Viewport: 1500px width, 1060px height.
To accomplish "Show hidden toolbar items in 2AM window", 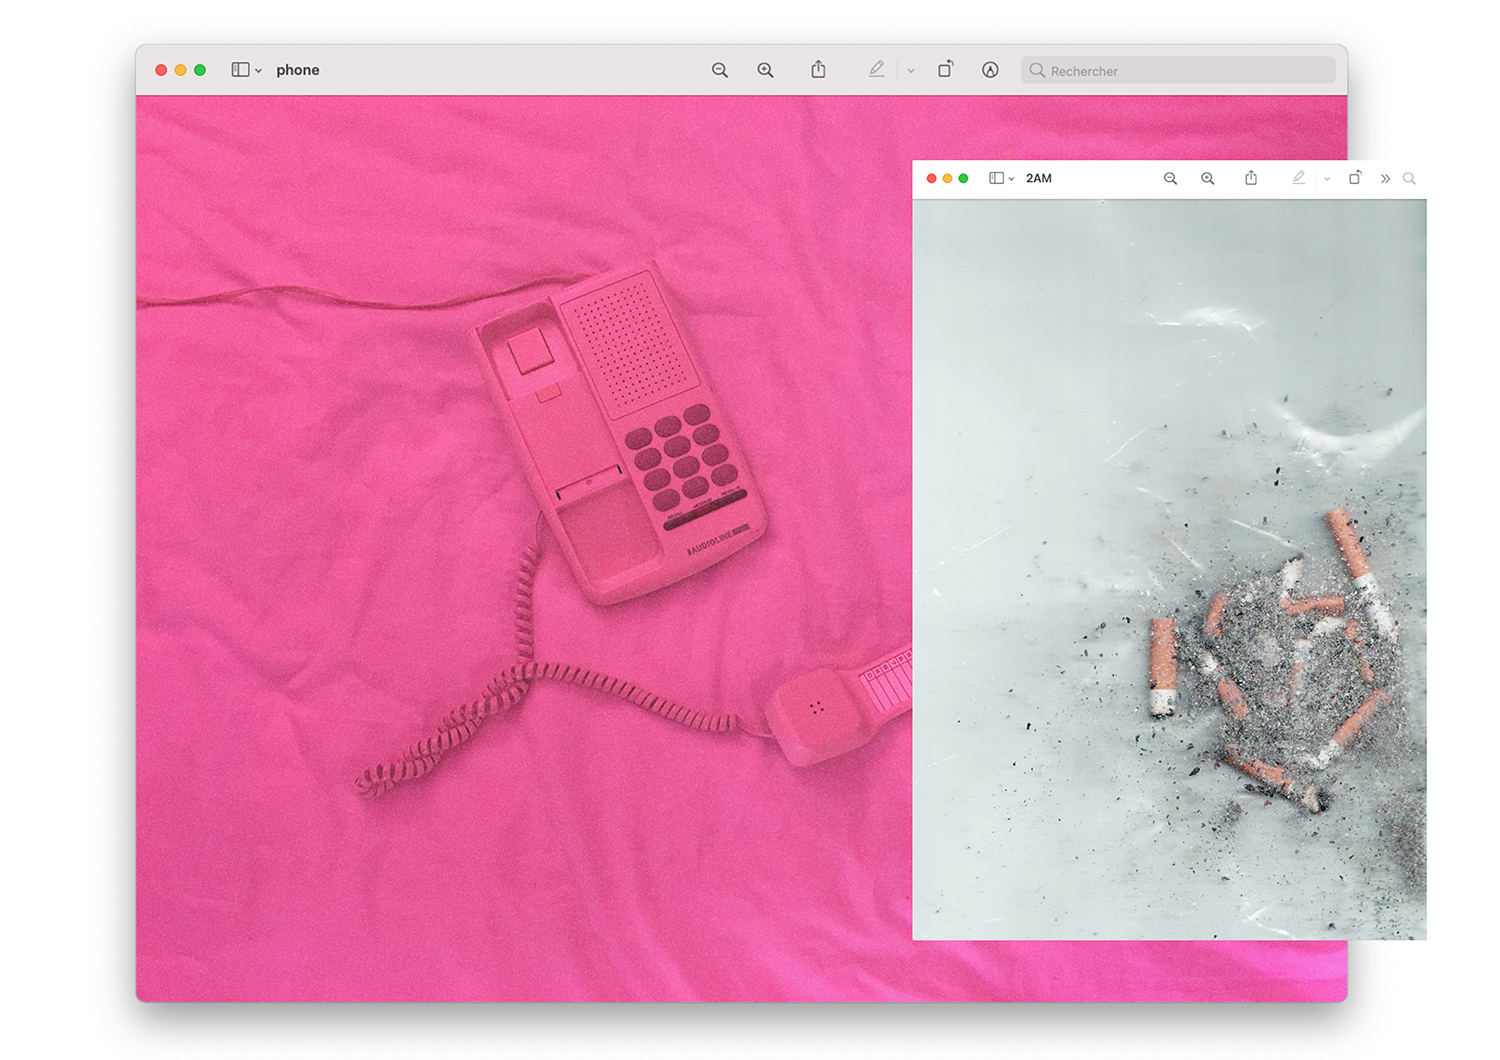I will pos(1385,179).
